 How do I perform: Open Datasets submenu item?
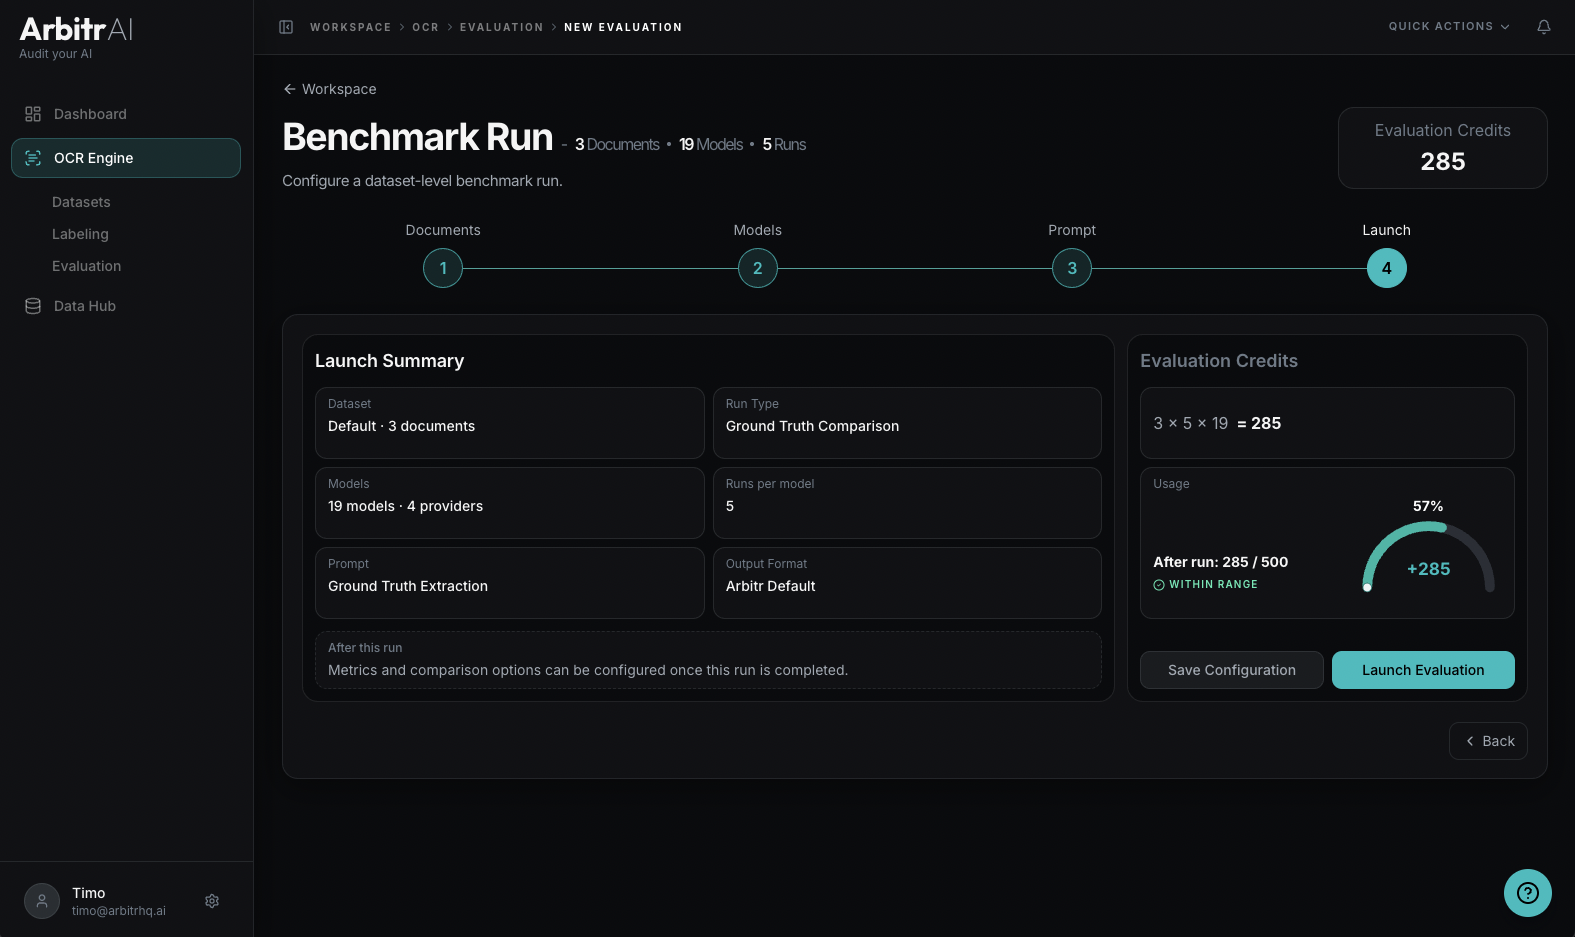81,202
